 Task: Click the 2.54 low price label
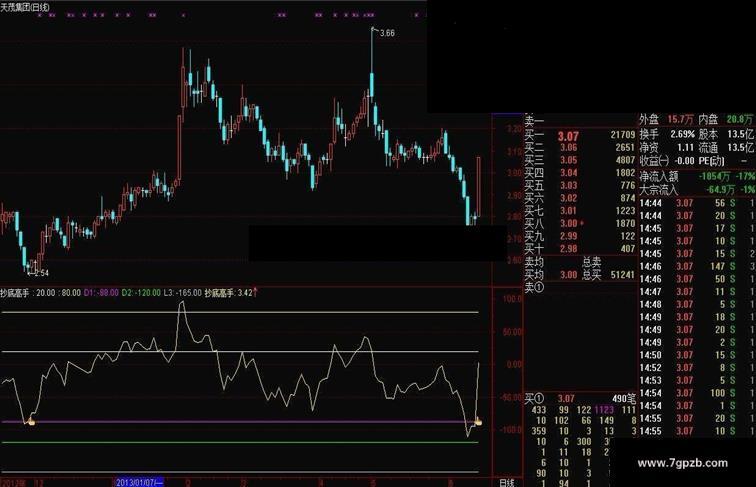pos(41,273)
